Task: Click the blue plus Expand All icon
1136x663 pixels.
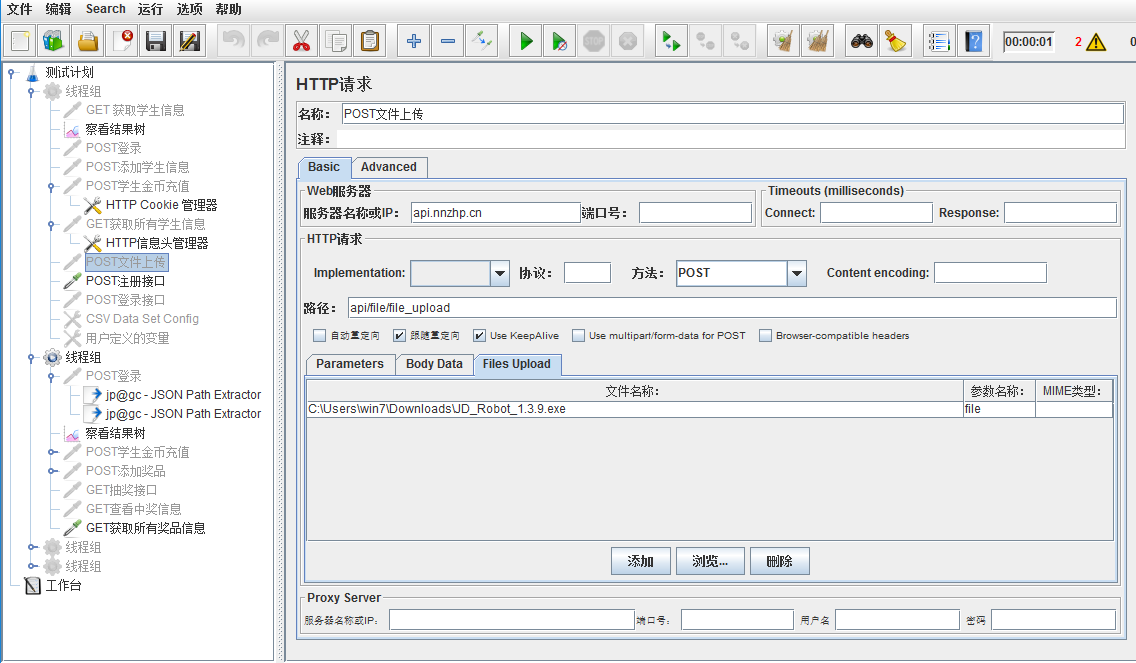Action: tap(414, 42)
